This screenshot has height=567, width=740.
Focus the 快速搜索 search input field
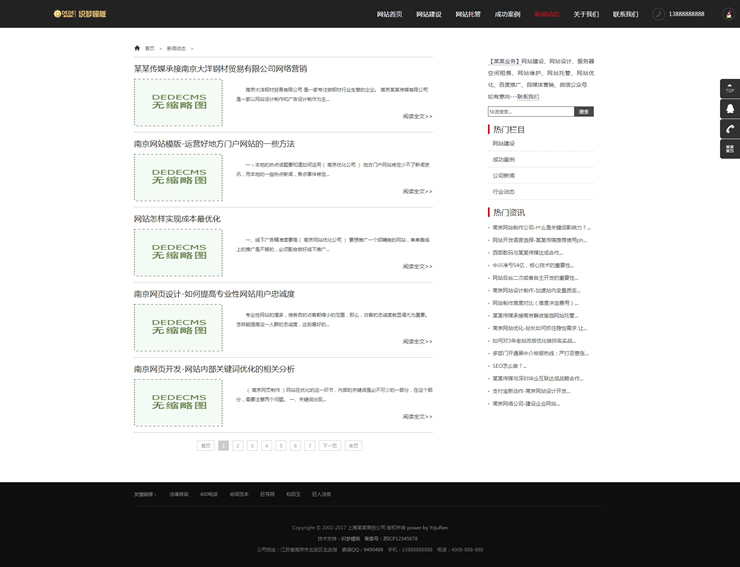[530, 112]
